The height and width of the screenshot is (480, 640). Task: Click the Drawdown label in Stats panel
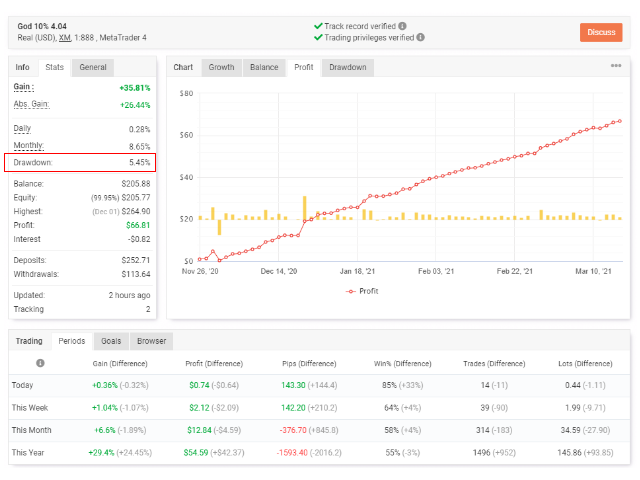[33, 162]
